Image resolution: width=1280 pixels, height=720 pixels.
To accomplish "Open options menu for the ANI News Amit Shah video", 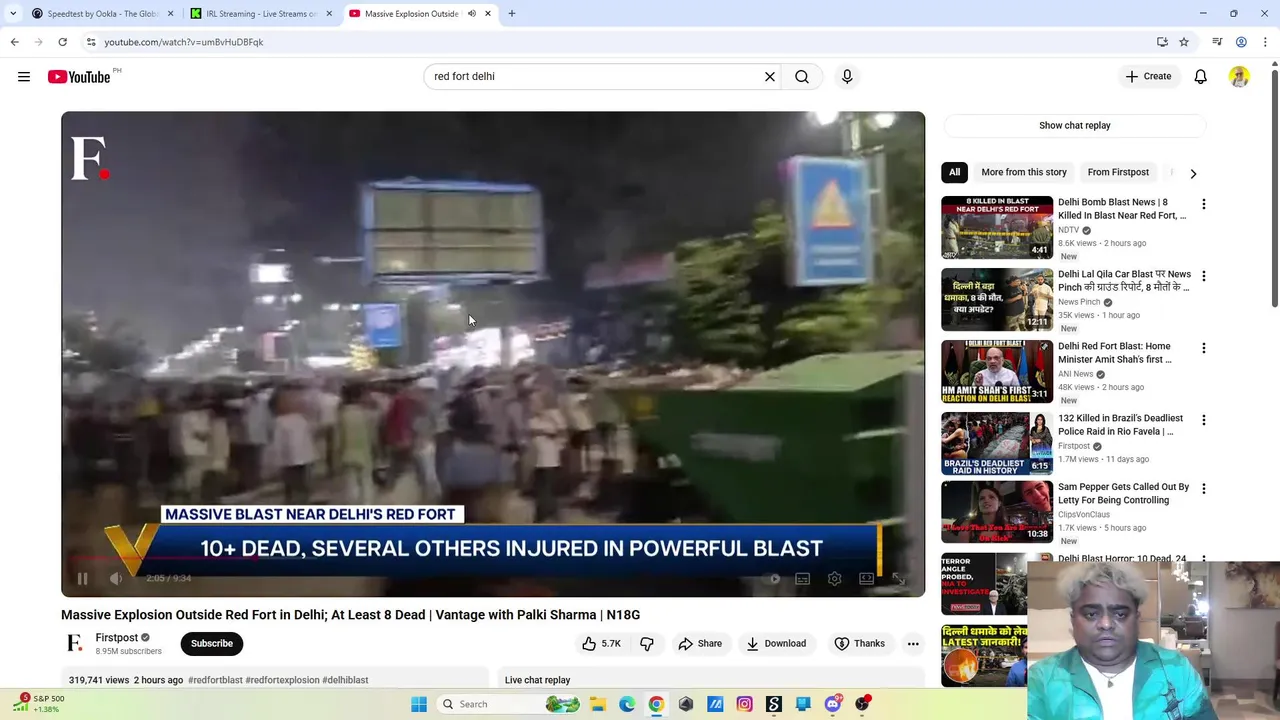I will pyautogui.click(x=1204, y=348).
